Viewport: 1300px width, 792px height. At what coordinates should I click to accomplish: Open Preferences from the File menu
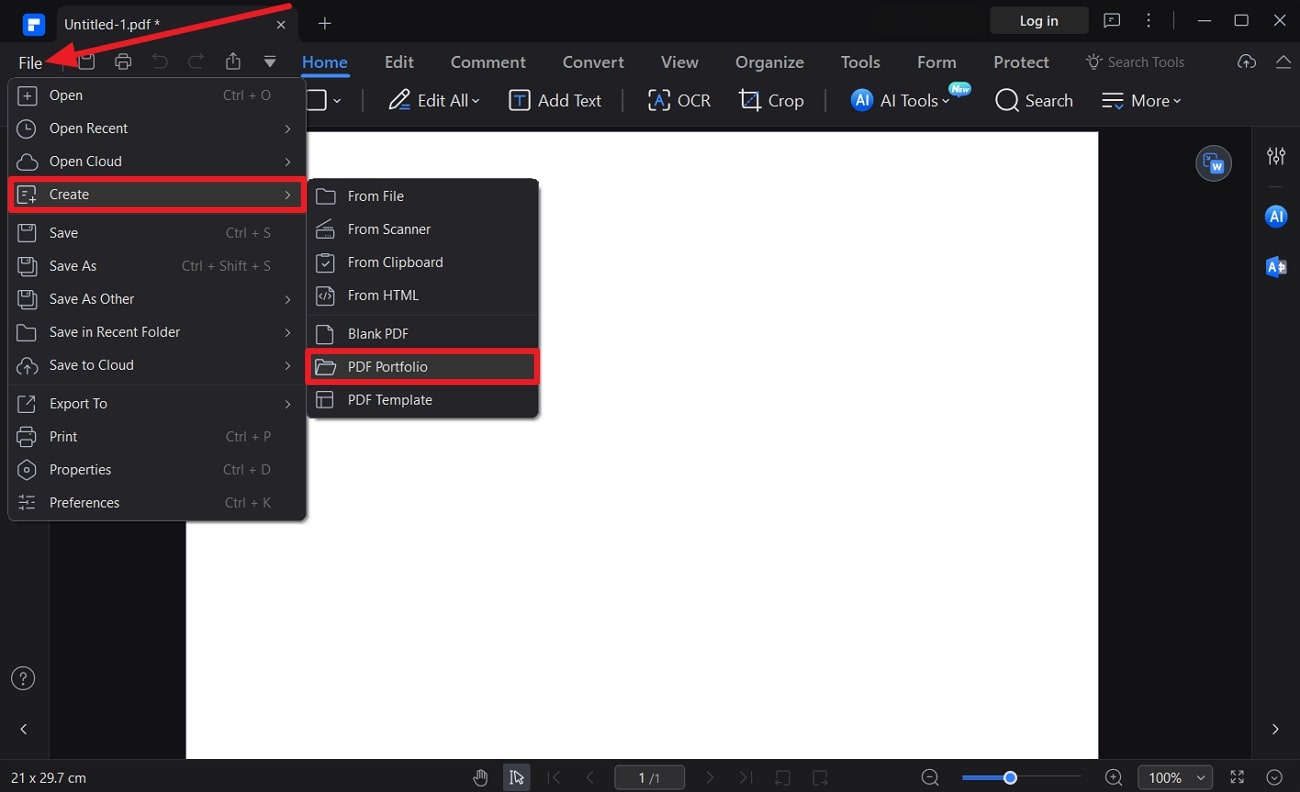coord(157,502)
